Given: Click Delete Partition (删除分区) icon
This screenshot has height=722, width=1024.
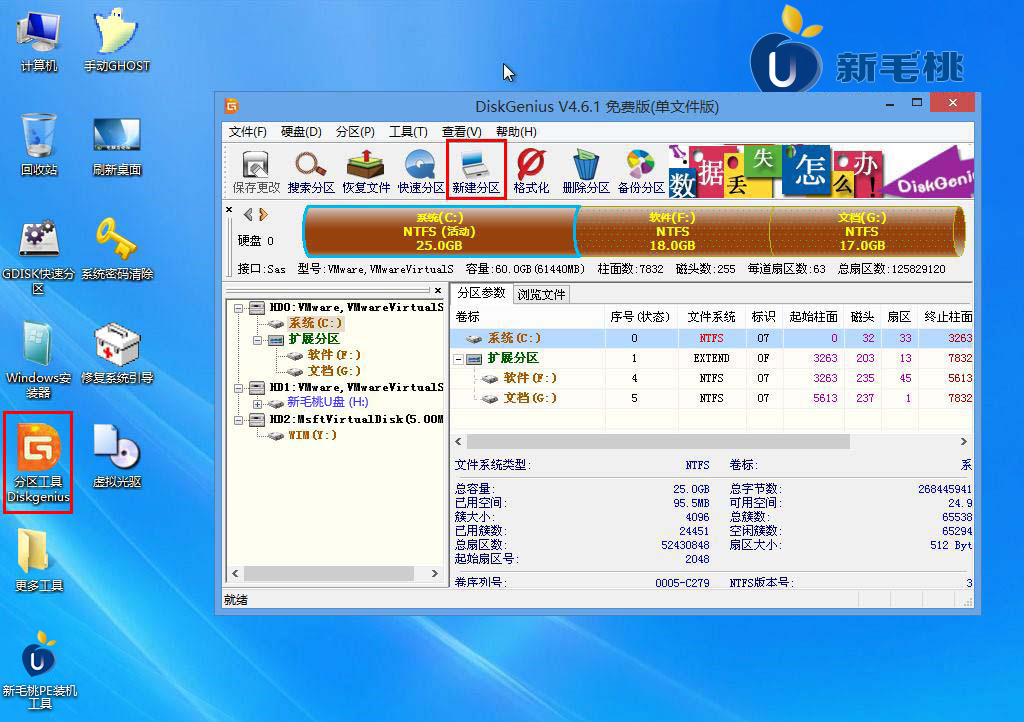Looking at the screenshot, I should coord(586,172).
